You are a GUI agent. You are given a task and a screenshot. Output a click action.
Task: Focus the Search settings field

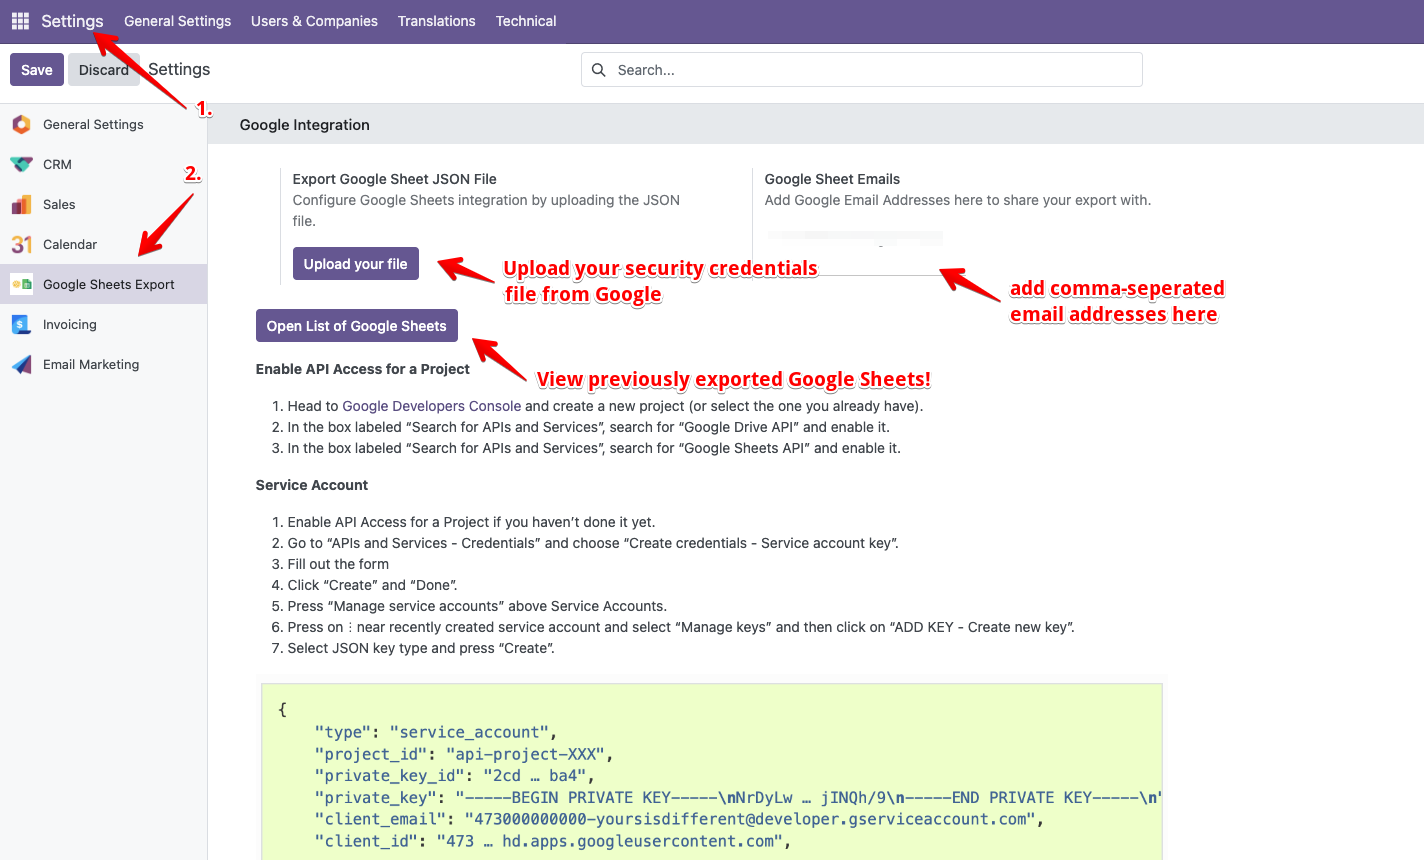point(862,70)
